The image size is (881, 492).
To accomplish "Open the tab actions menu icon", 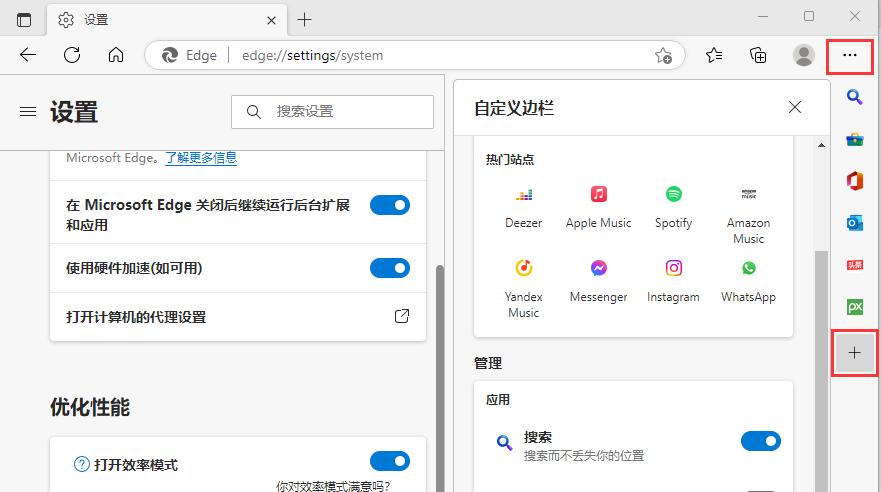I will pos(24,20).
